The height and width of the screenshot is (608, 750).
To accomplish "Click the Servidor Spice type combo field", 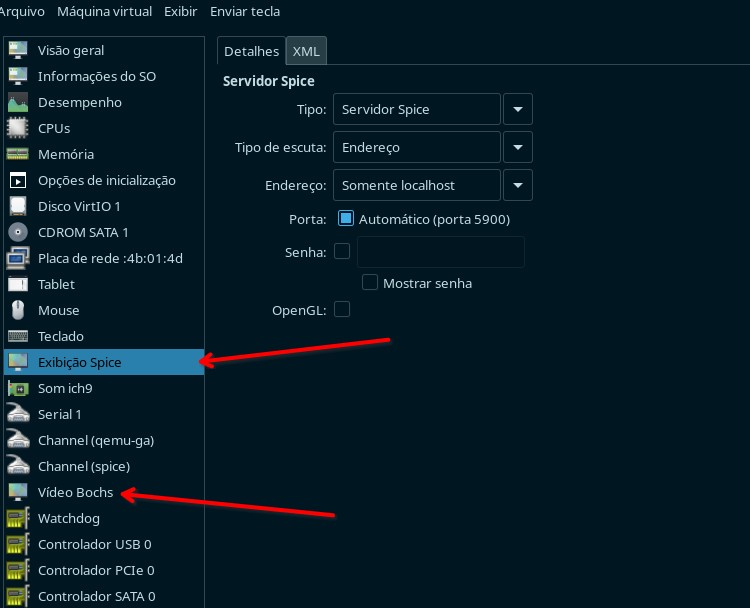I will click(417, 109).
